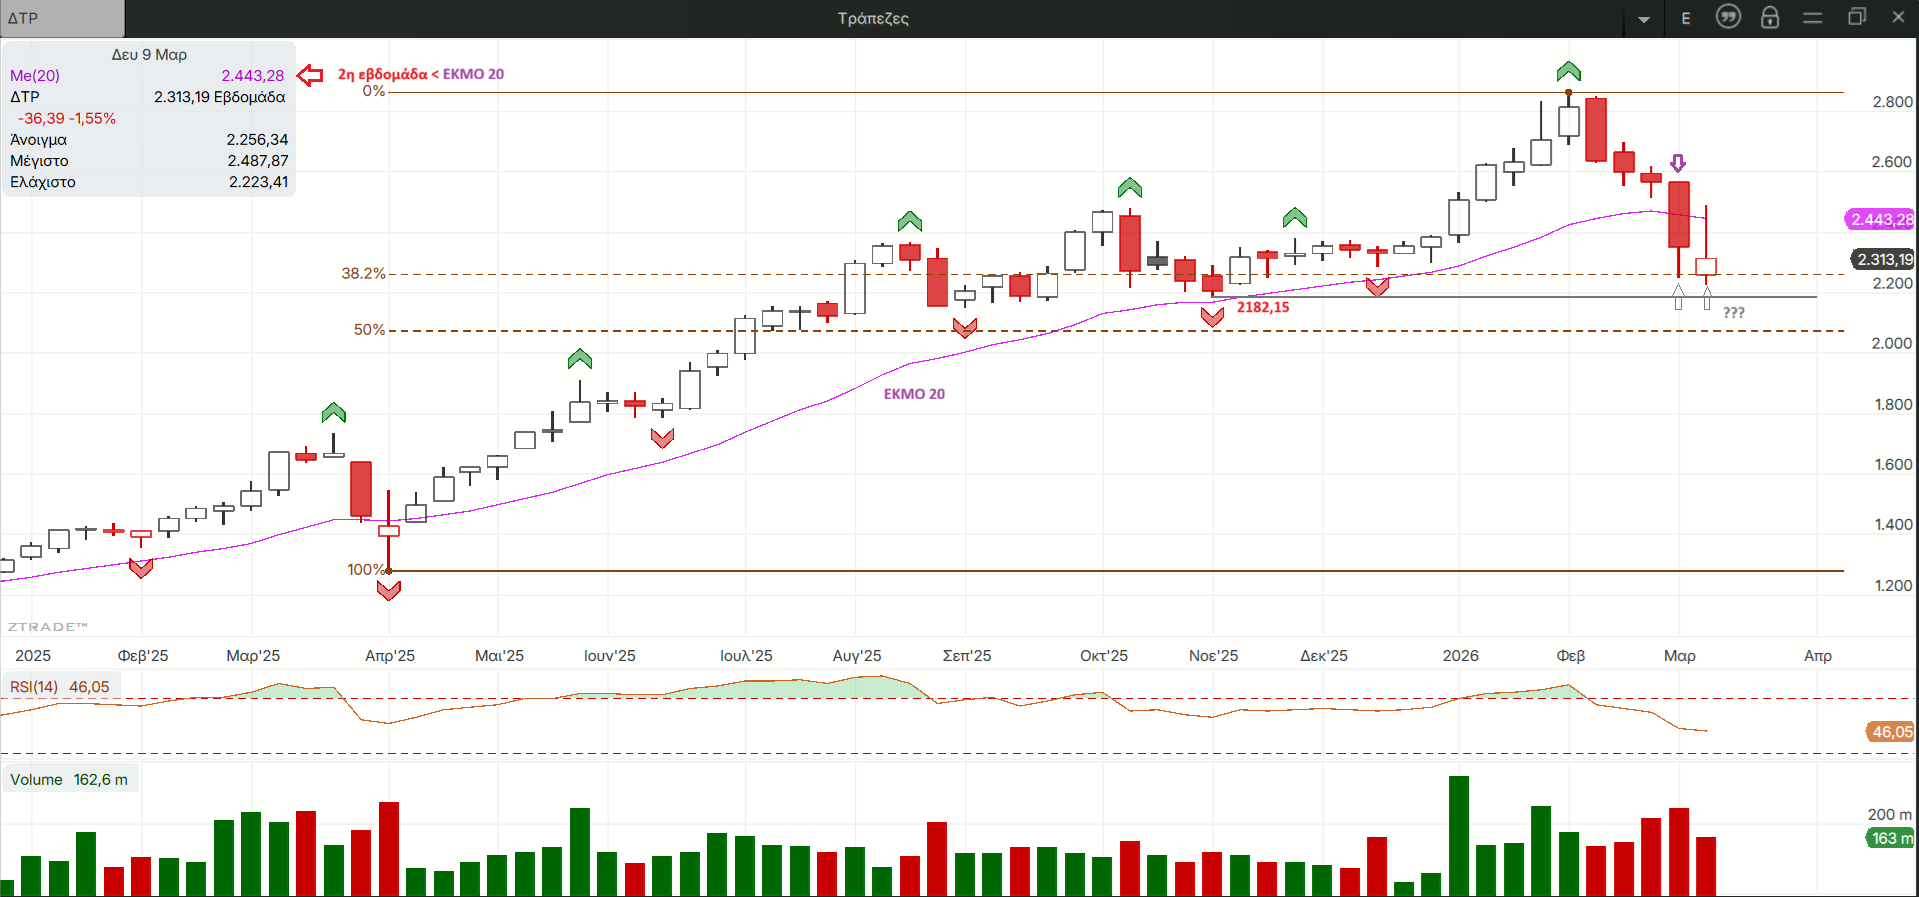Click the red down marker at Απρ'25 low

tap(389, 591)
